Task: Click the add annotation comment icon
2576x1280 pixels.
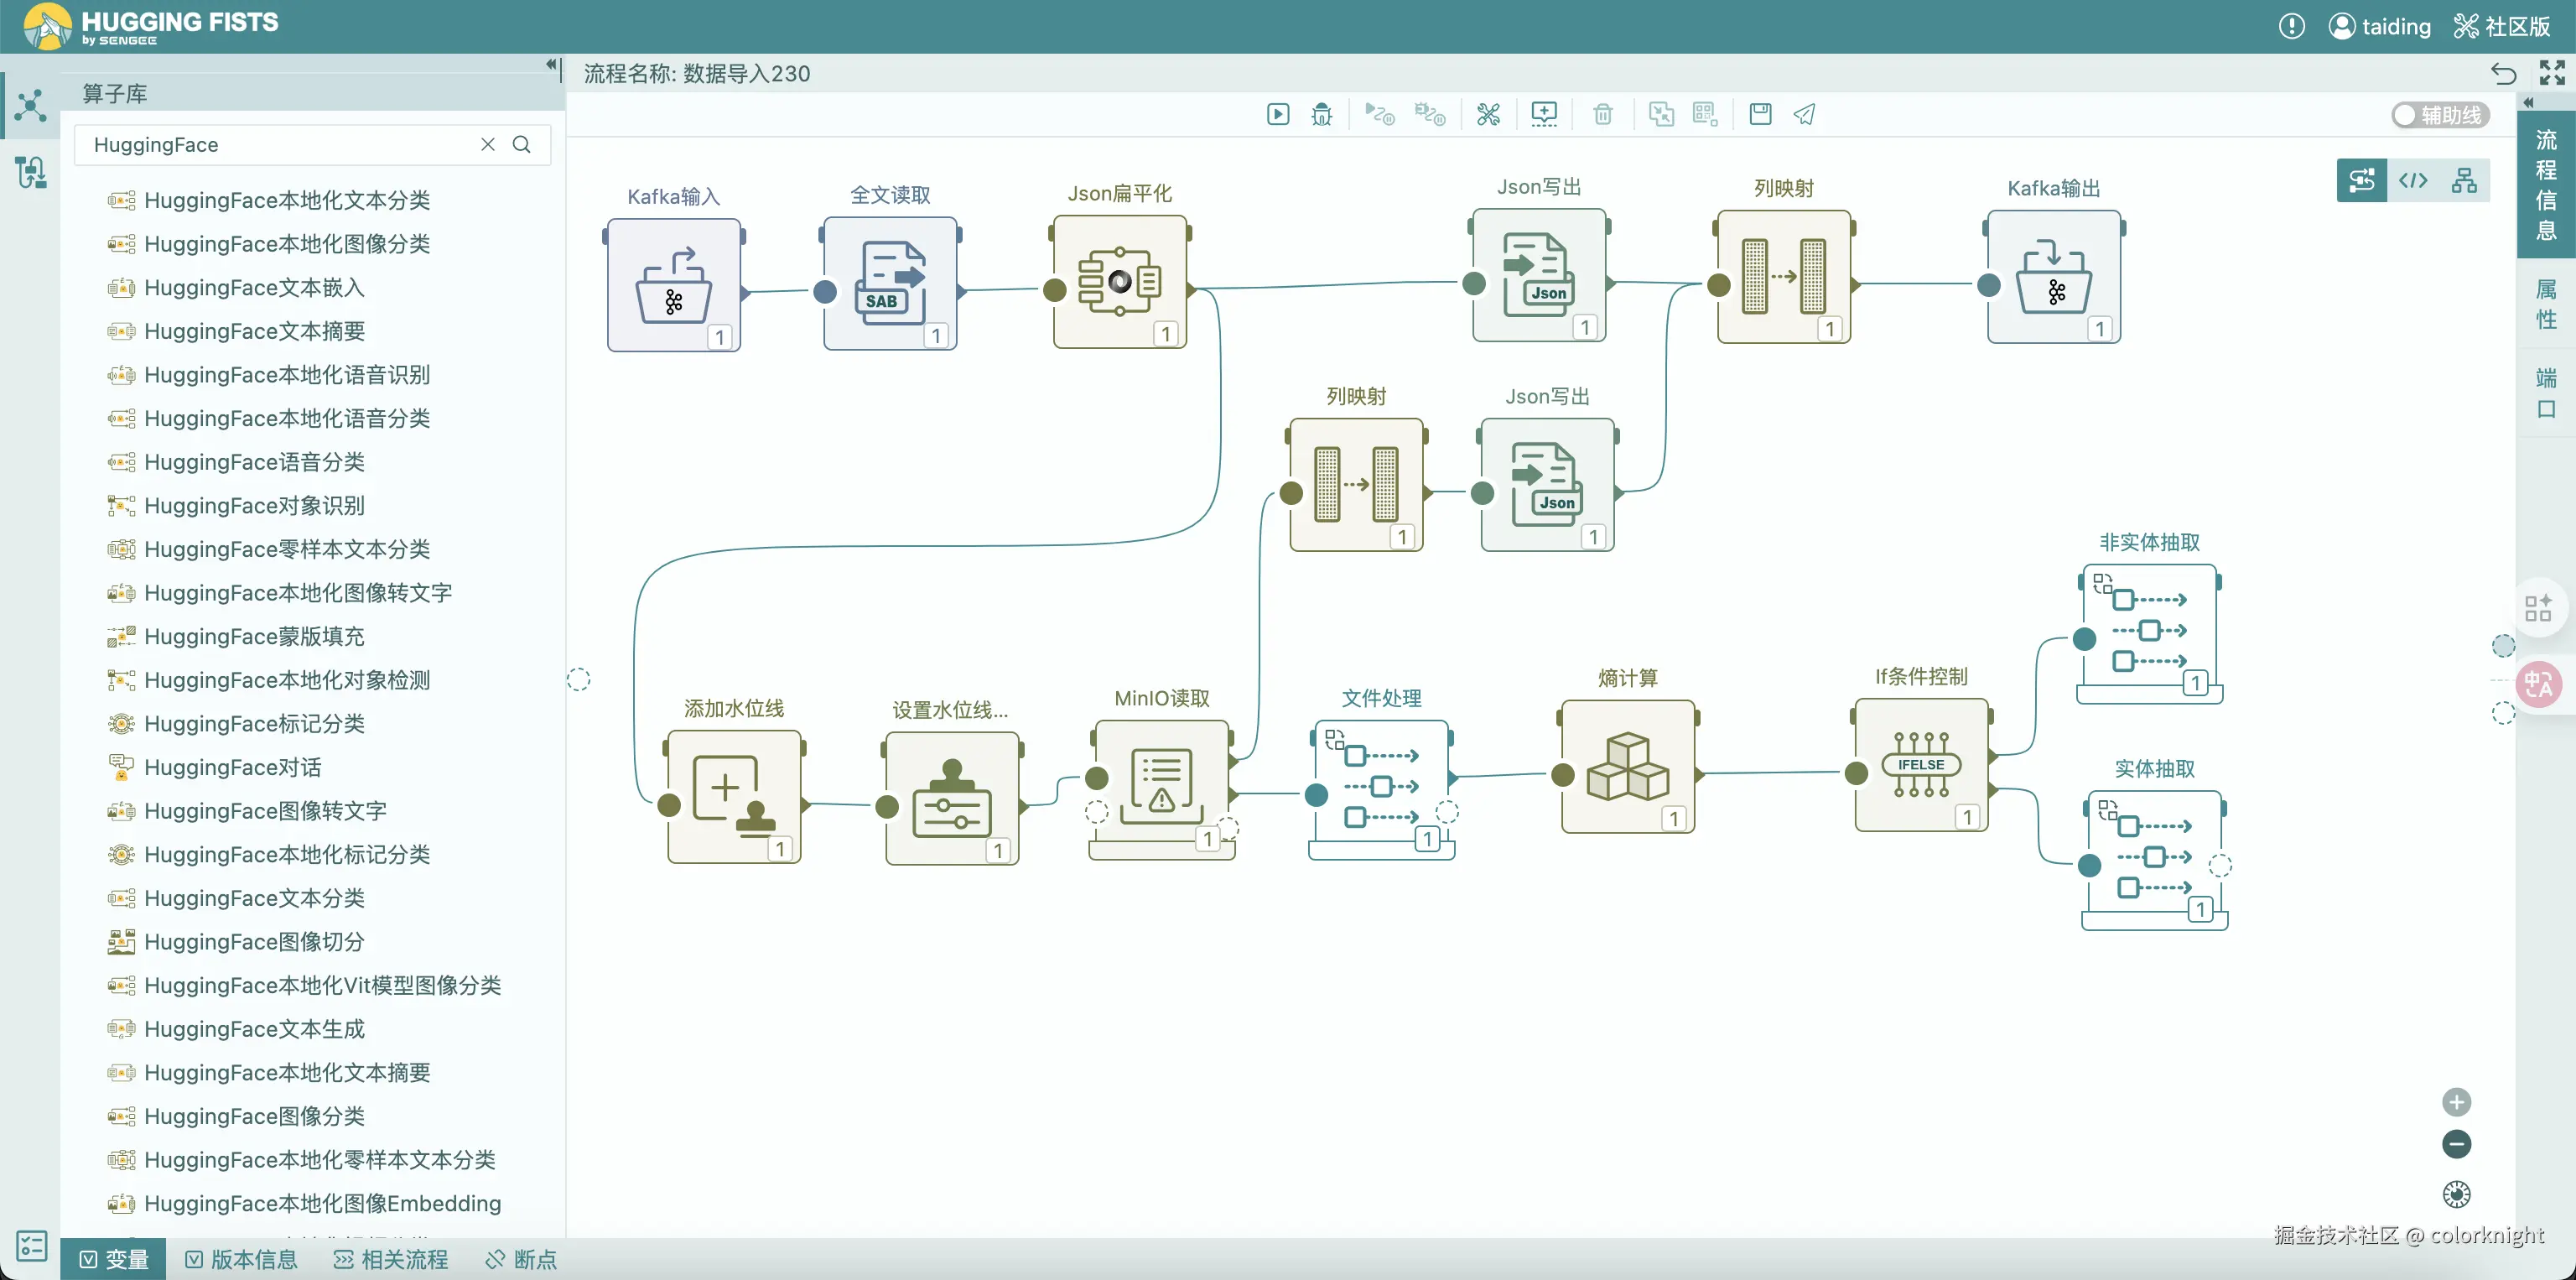Action: 1544,114
